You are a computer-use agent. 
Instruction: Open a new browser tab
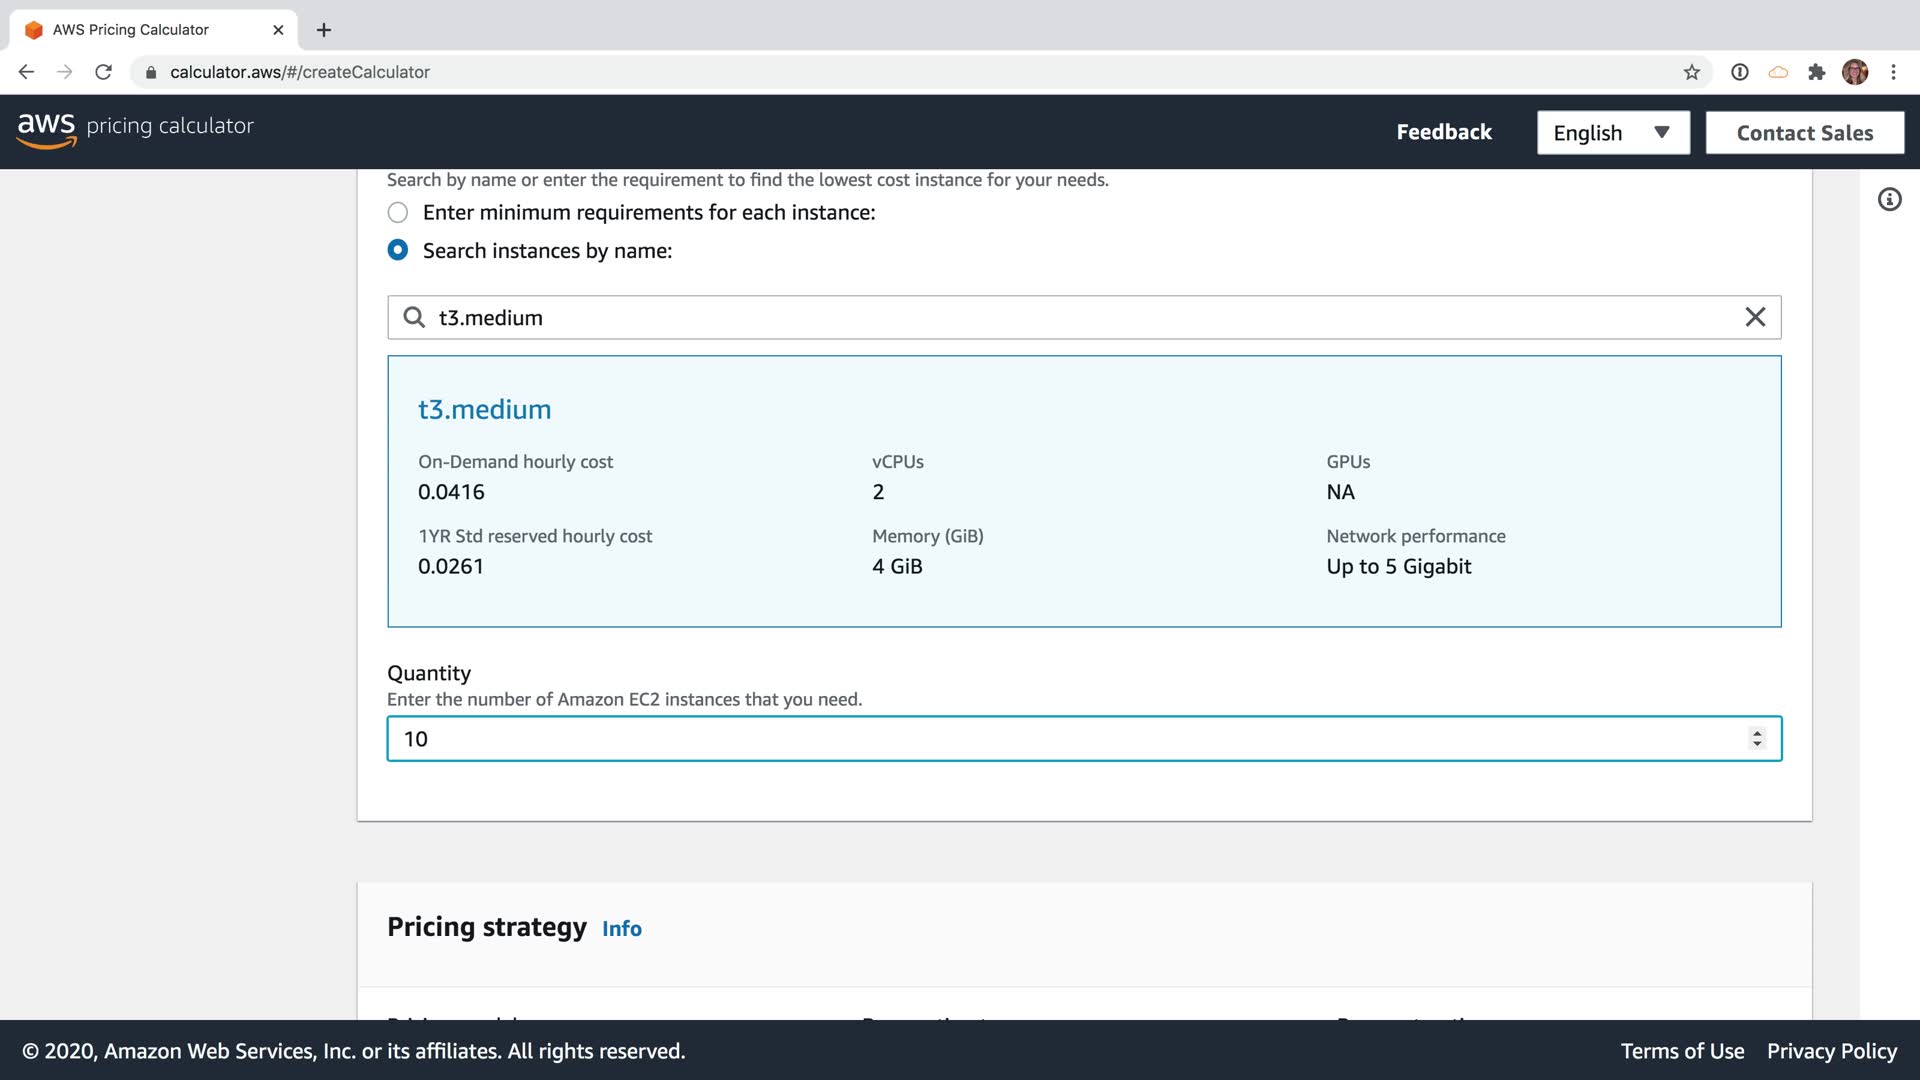323,30
